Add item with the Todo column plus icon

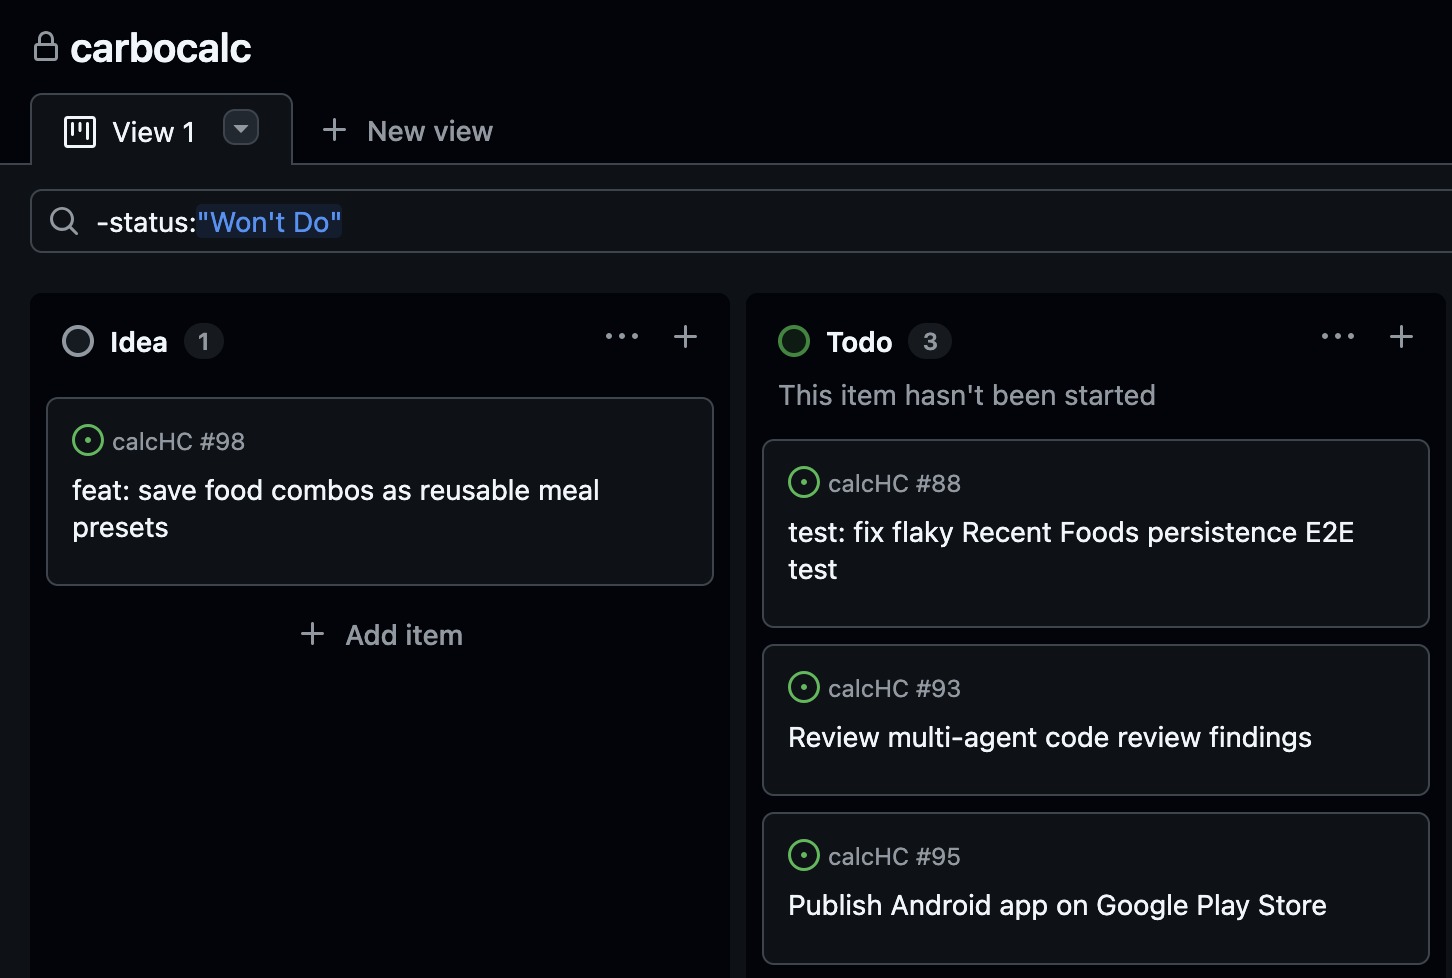1401,337
